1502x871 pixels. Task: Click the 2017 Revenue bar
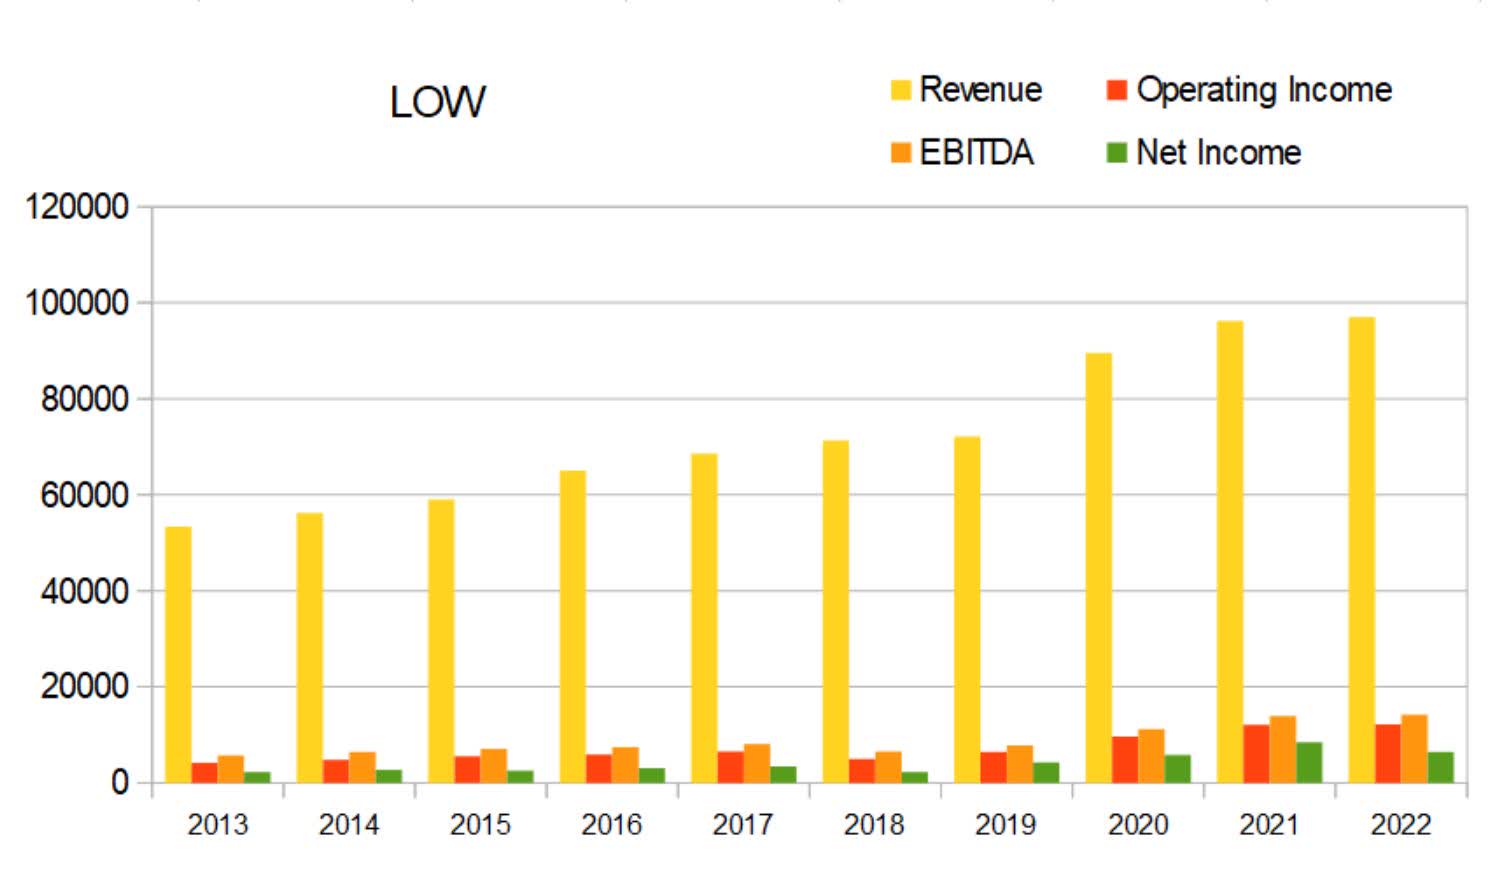pyautogui.click(x=704, y=618)
